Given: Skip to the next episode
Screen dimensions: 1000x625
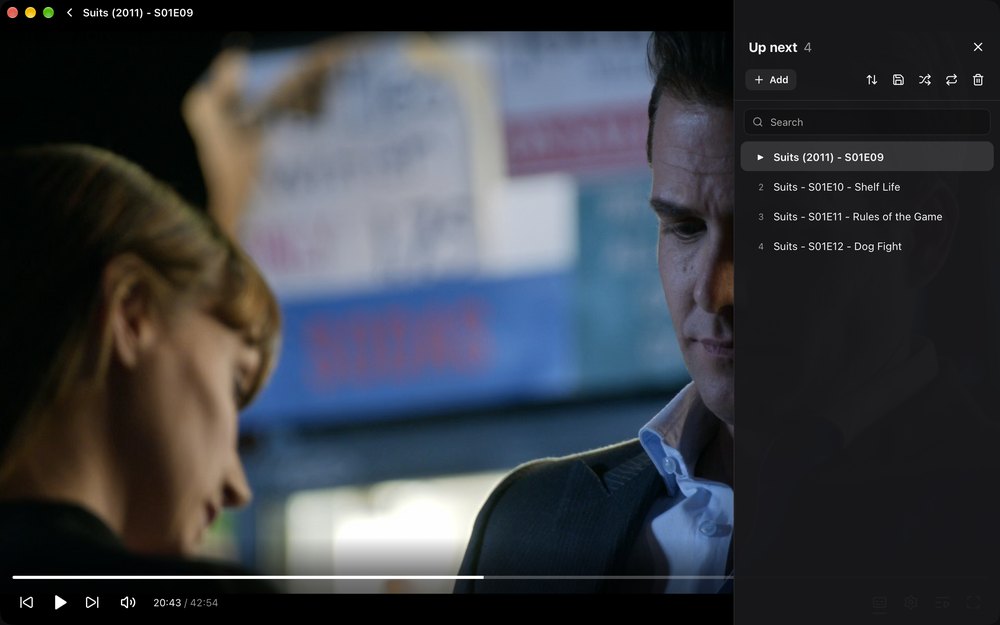Looking at the screenshot, I should 92,602.
